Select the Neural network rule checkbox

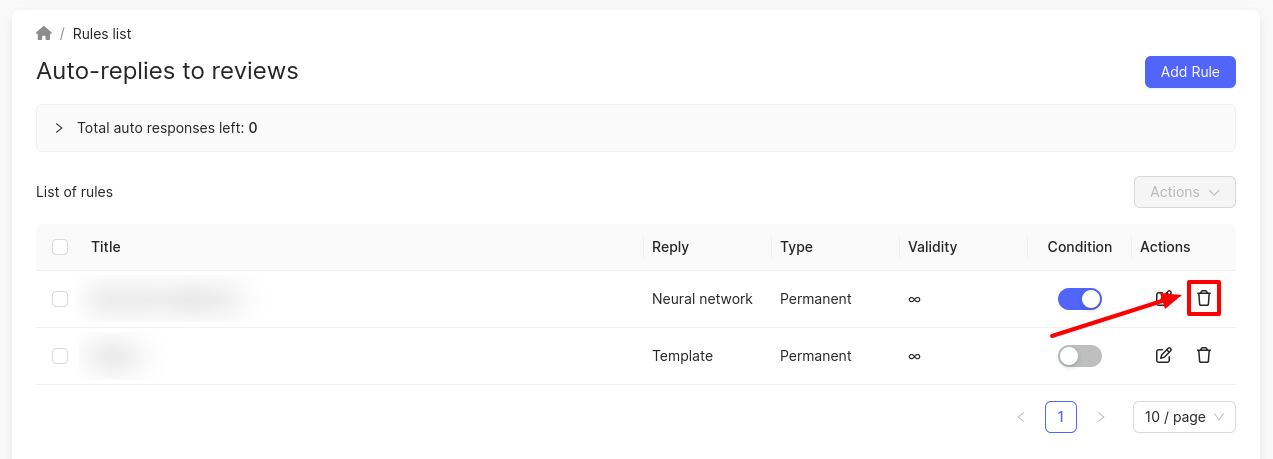[60, 298]
